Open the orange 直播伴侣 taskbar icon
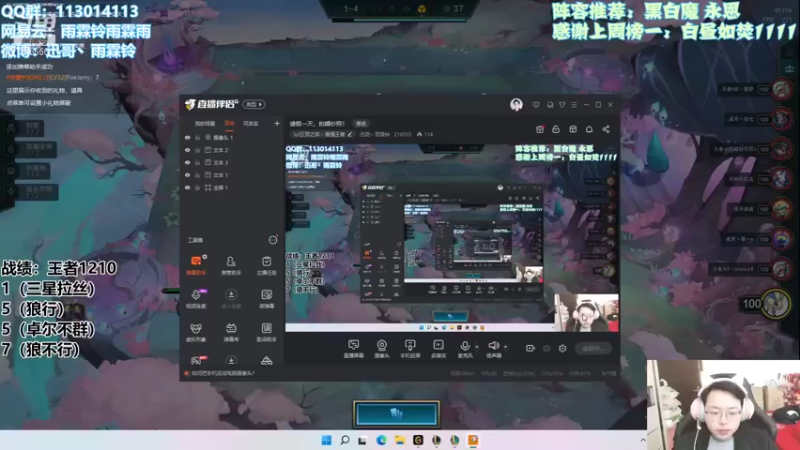Image resolution: width=800 pixels, height=450 pixels. [473, 440]
